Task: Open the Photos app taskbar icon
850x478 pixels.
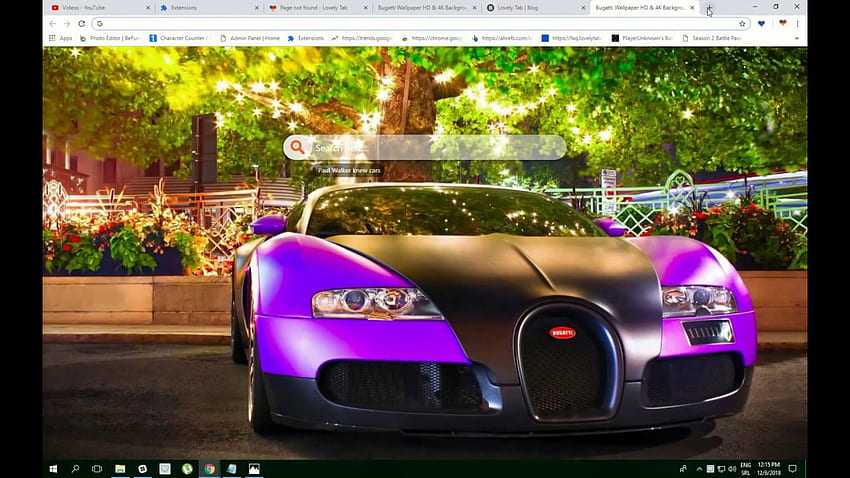Action: (x=254, y=469)
